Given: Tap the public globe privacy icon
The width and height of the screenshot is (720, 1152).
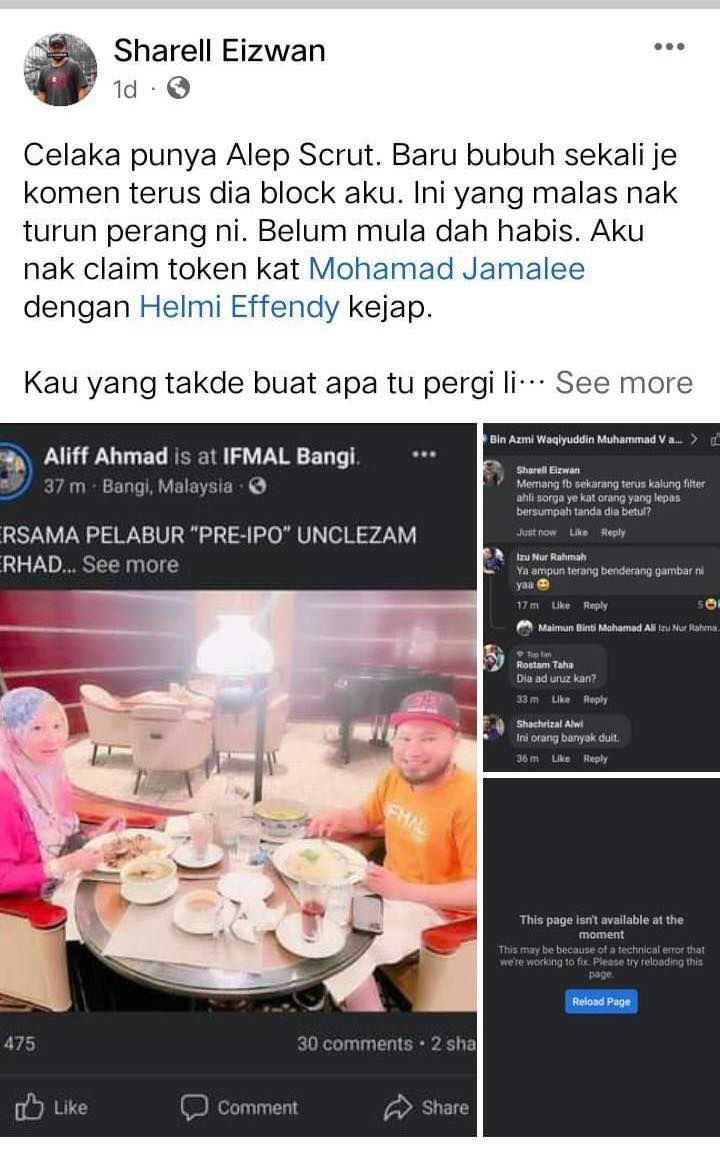Looking at the screenshot, I should tap(179, 89).
